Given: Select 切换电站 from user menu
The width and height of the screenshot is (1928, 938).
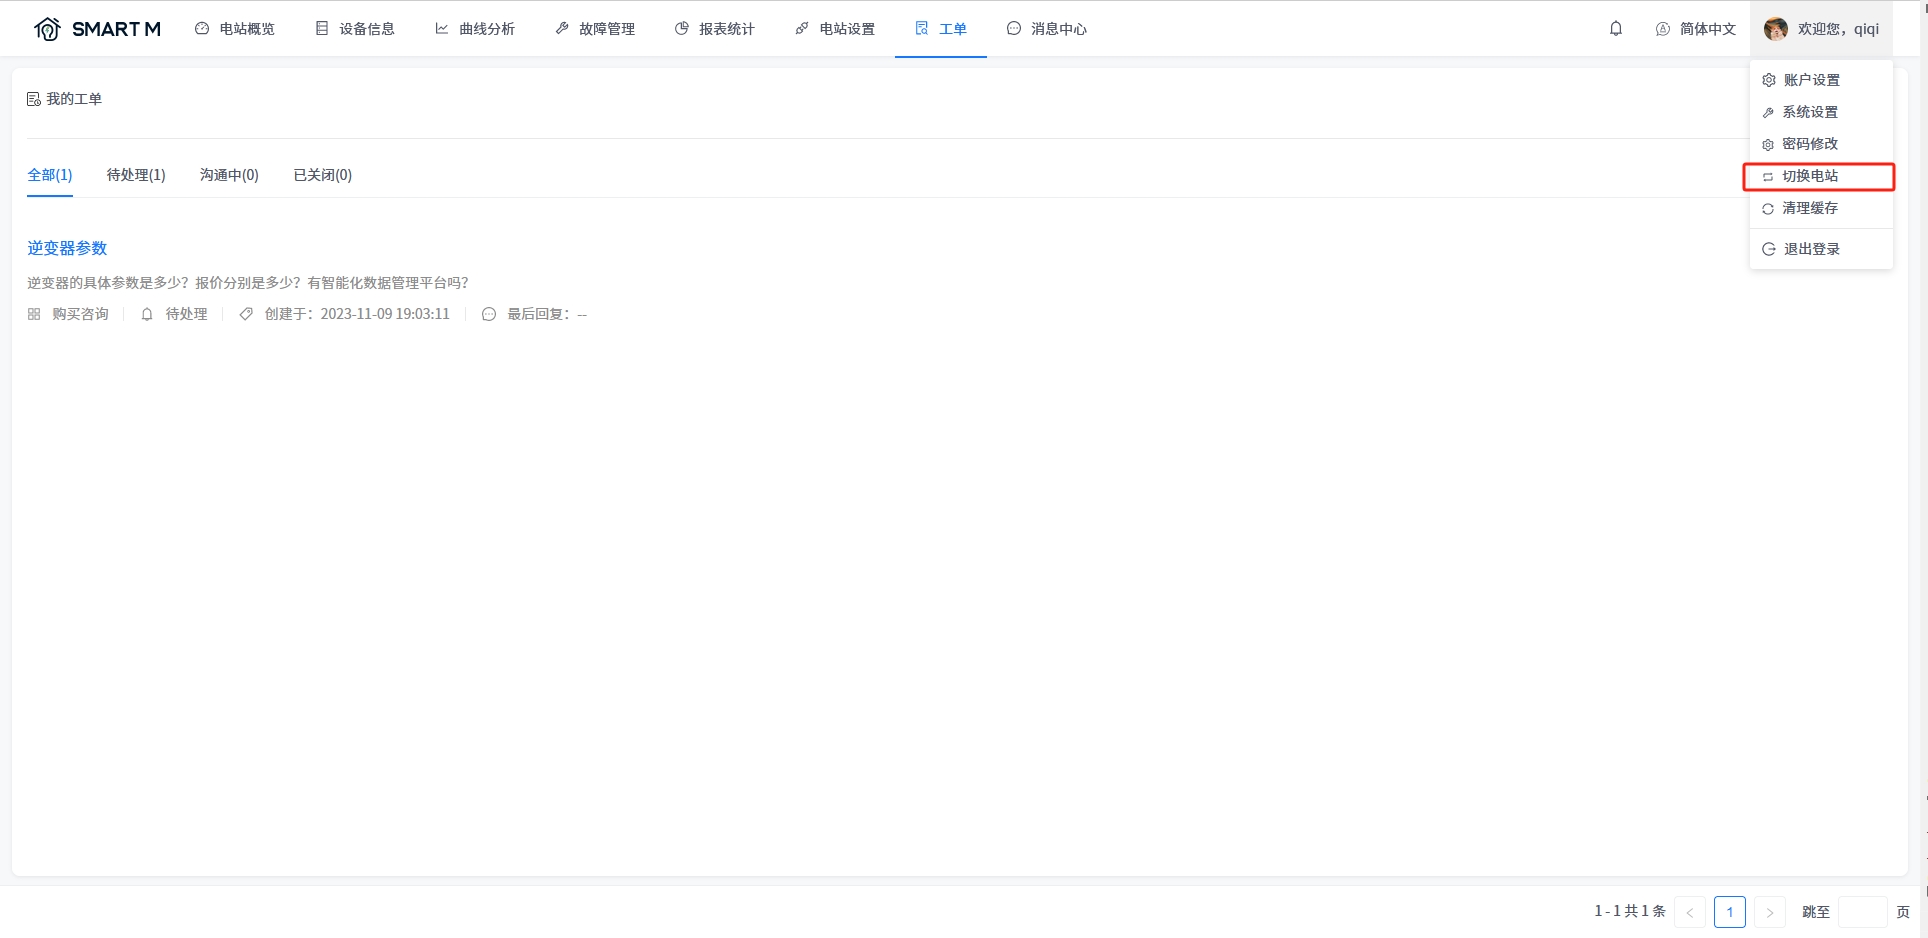Looking at the screenshot, I should click(1810, 176).
